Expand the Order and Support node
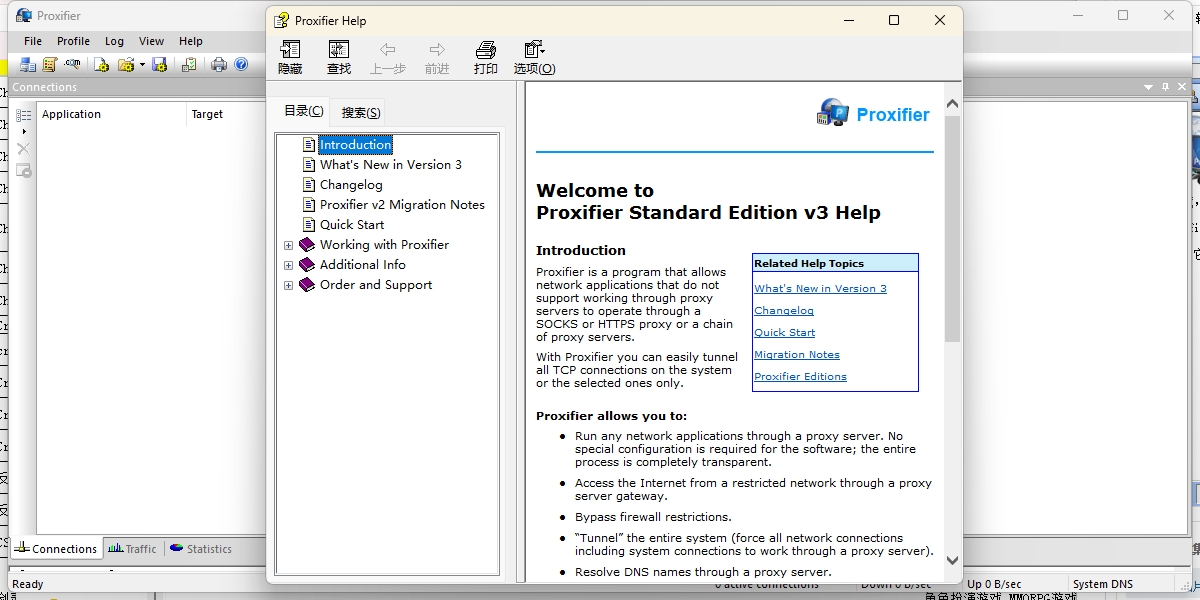 click(x=288, y=285)
